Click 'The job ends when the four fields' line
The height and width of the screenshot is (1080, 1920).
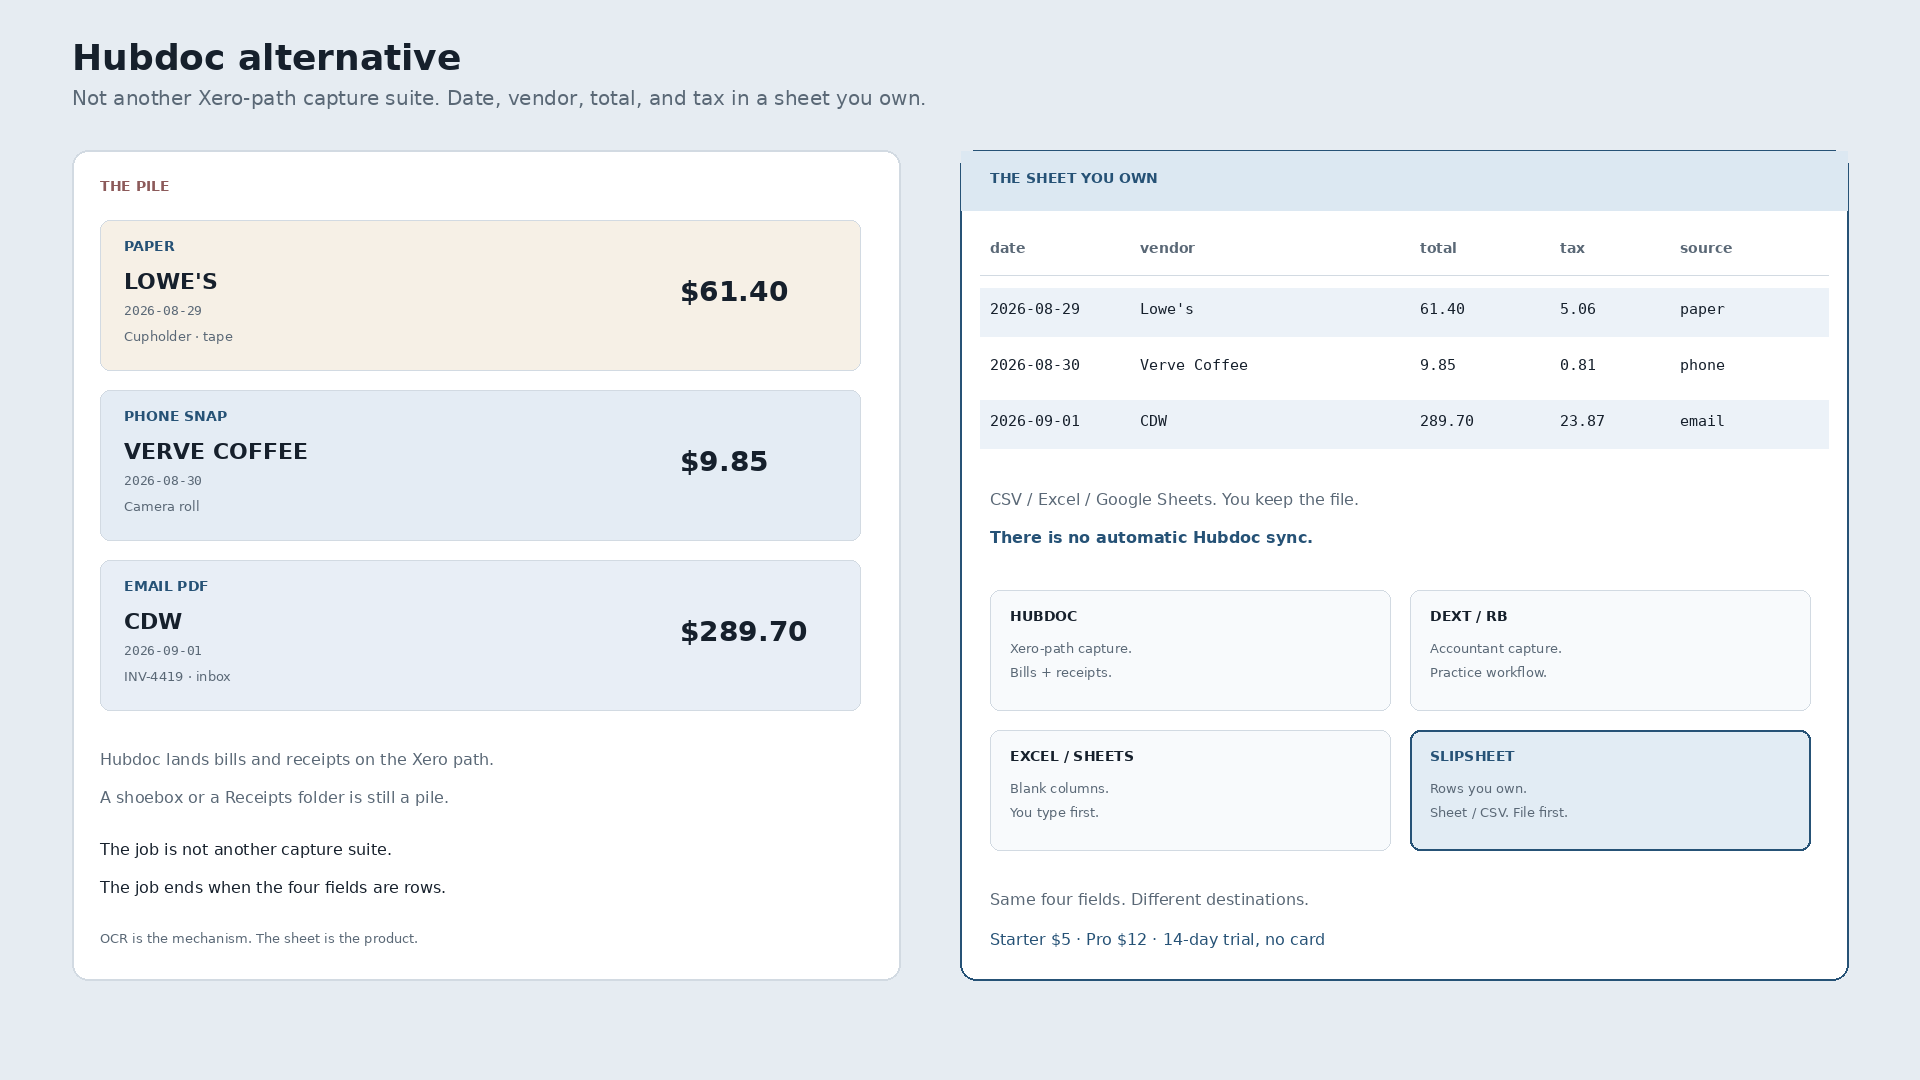tap(273, 887)
